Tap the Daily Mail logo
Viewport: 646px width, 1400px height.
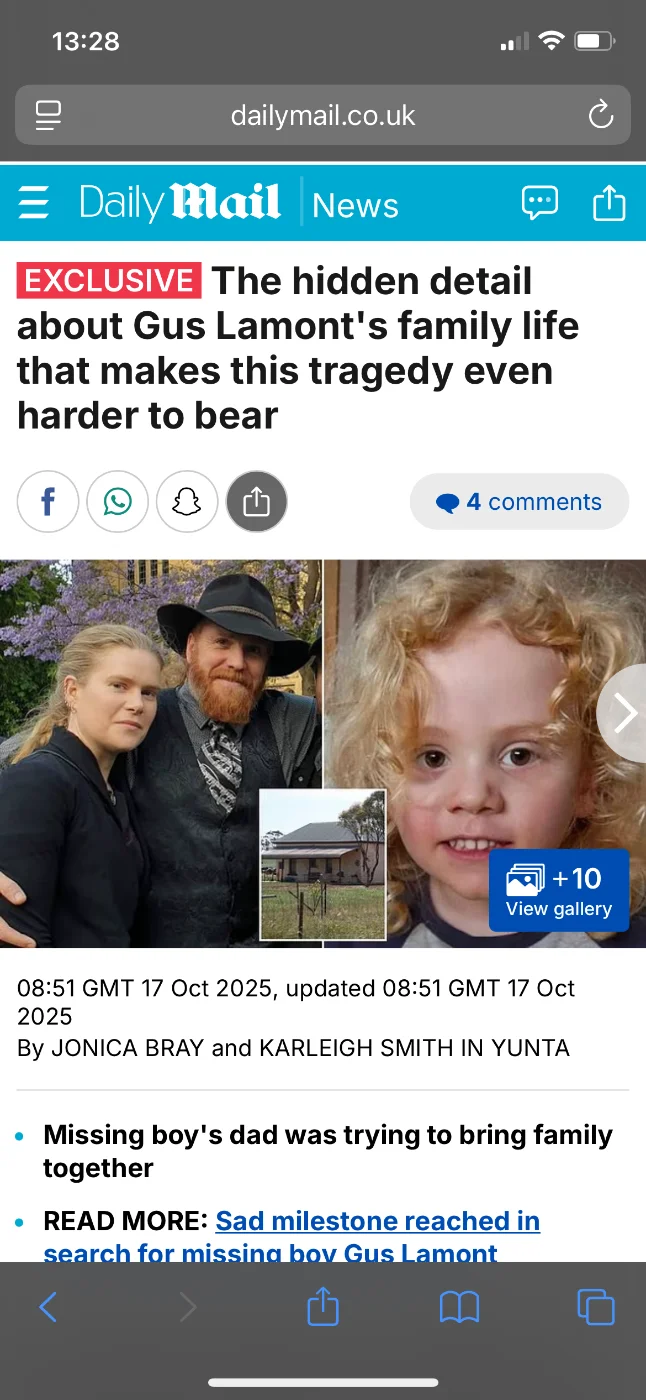[180, 203]
